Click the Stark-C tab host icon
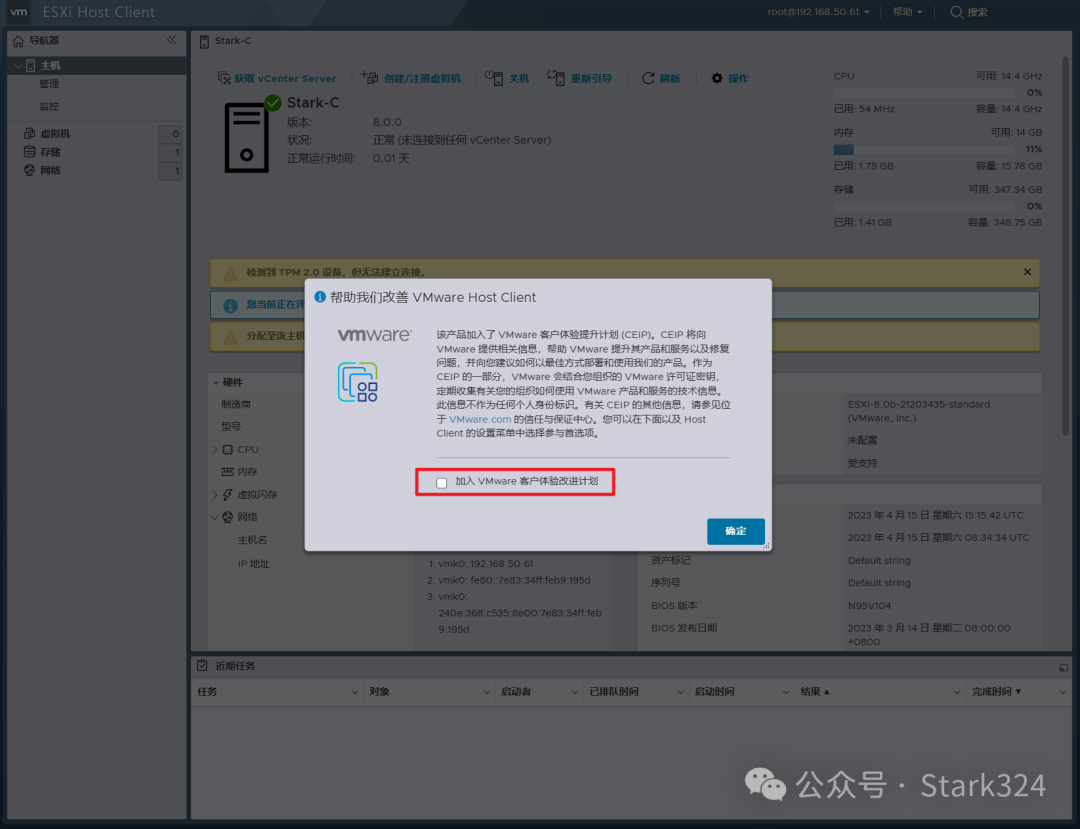1080x829 pixels. pyautogui.click(x=204, y=41)
